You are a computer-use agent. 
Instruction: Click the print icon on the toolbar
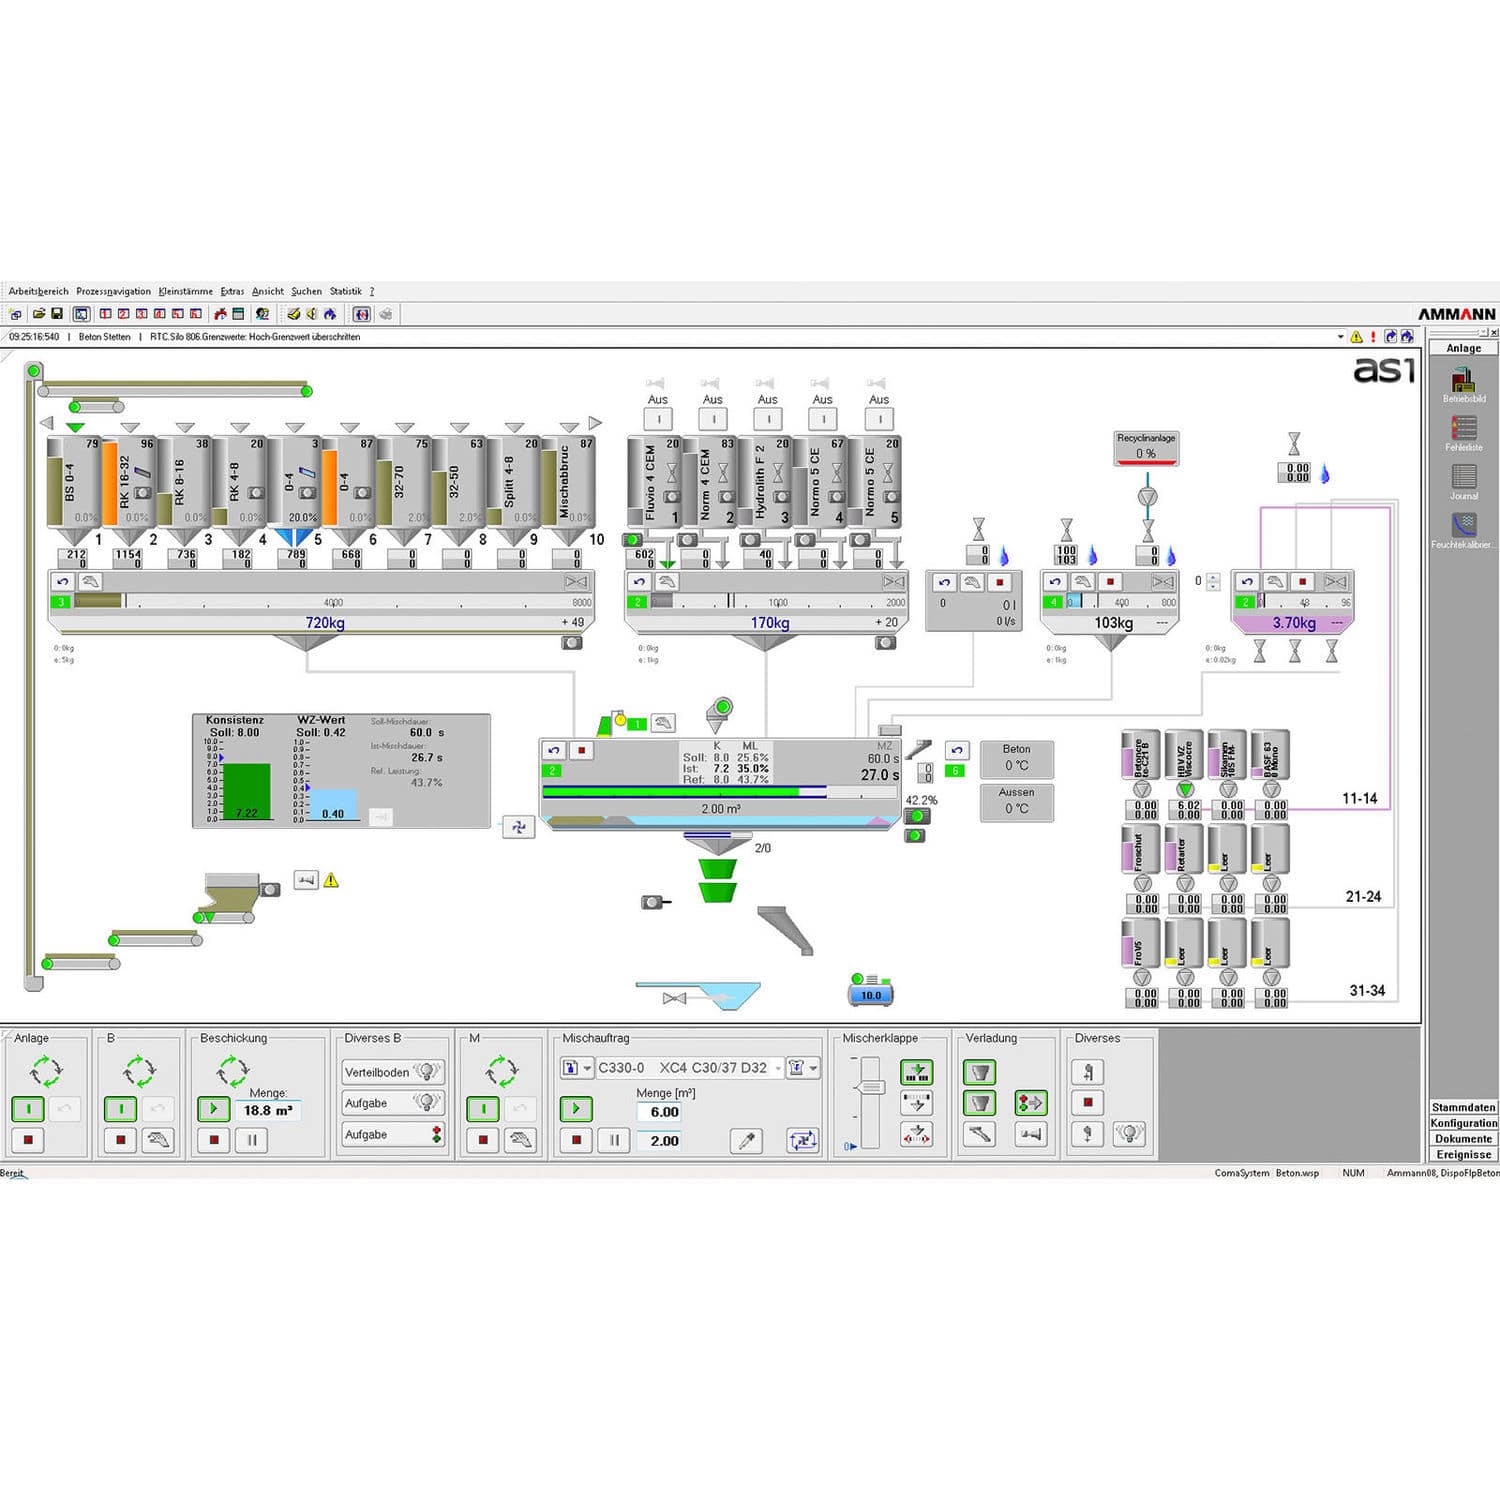385,315
